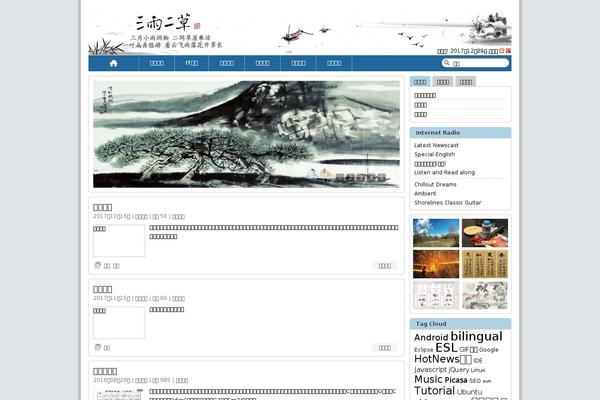Open the yellow calligraphy scrolls thumbnail
Image resolution: width=600 pixels, height=400 pixels.
coord(485,264)
